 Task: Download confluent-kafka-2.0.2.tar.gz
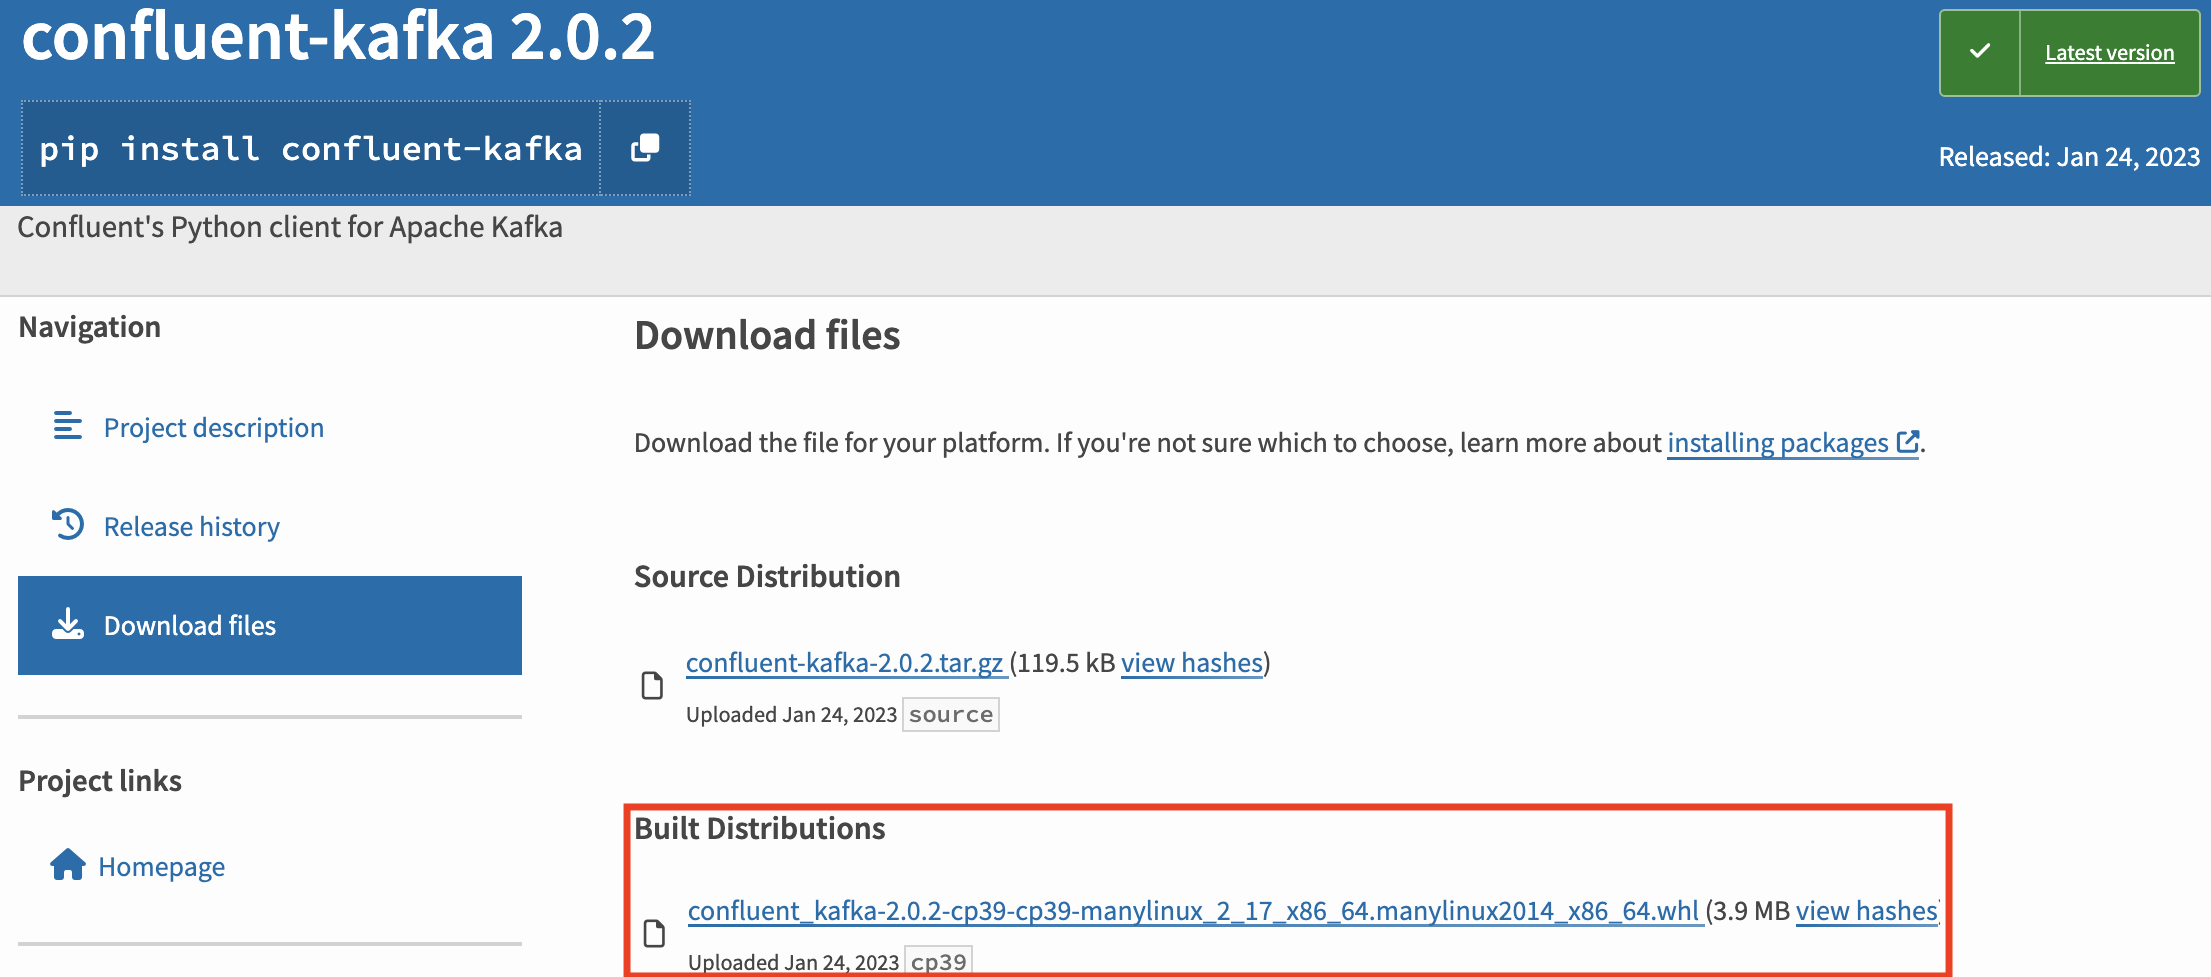pos(845,663)
